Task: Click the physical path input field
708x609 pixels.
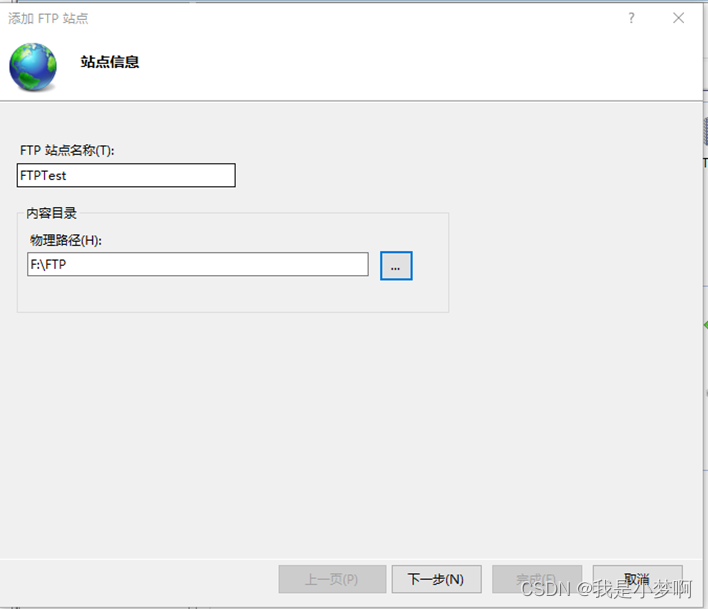Action: pos(198,264)
